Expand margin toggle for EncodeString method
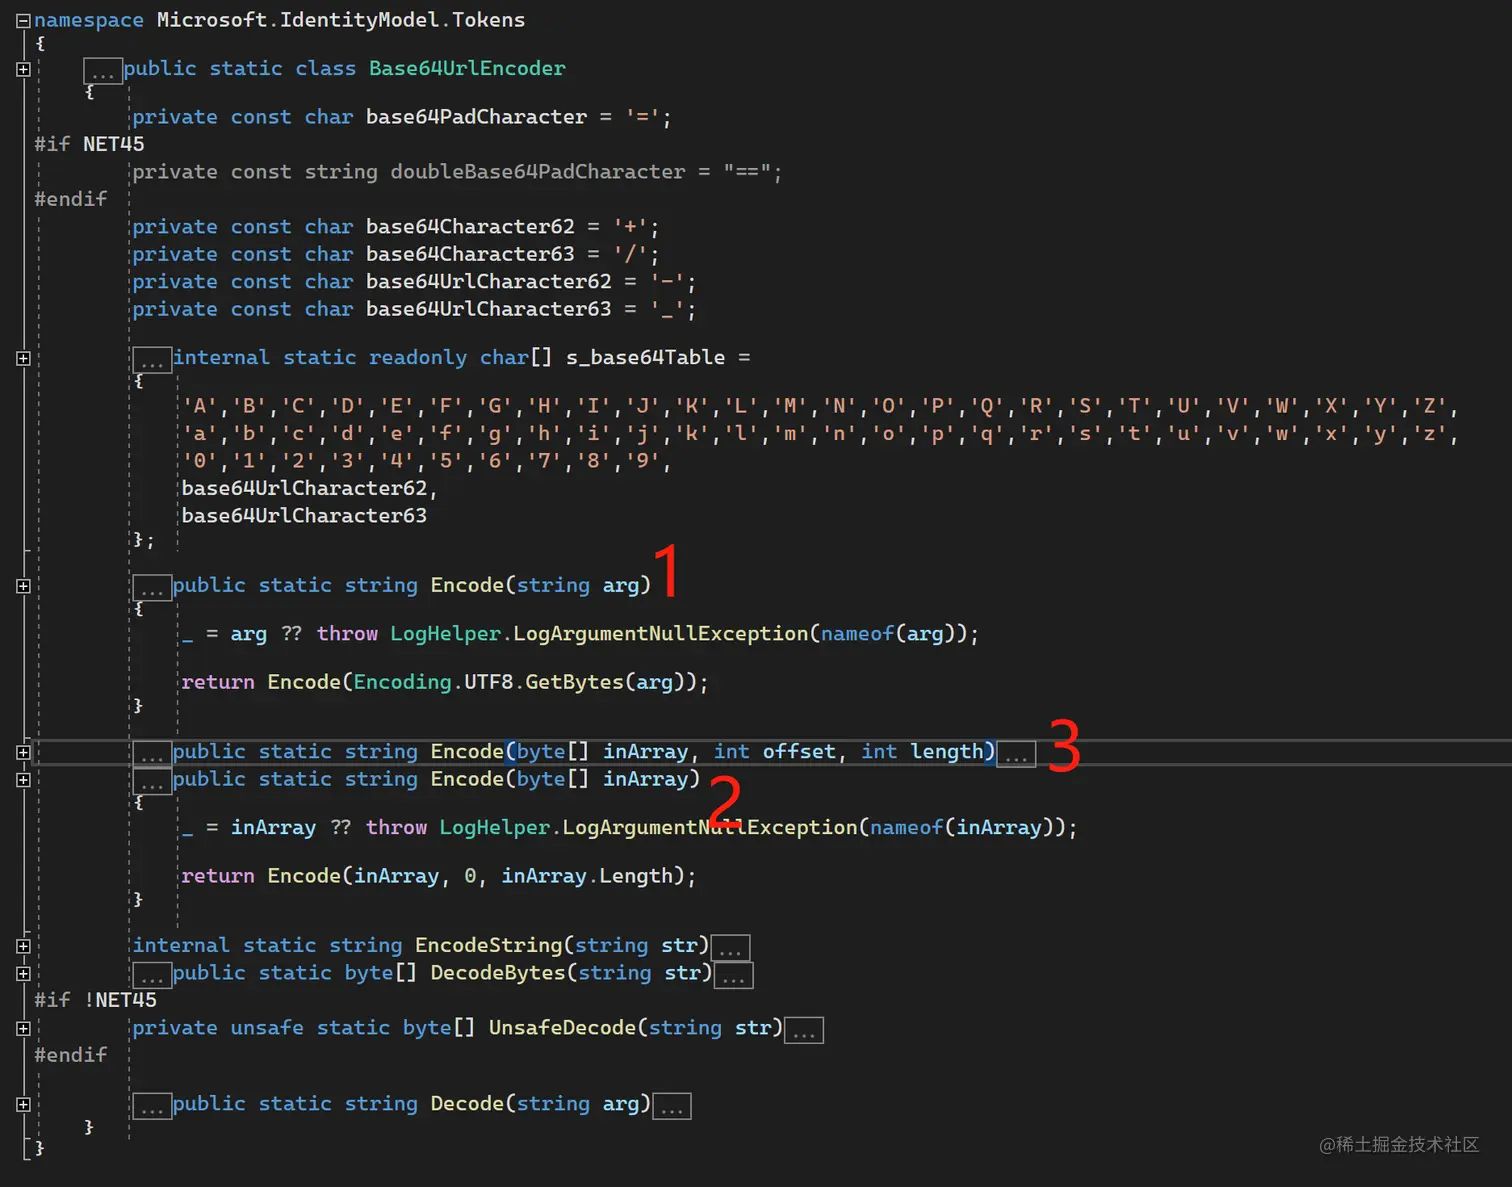This screenshot has height=1187, width=1512. 23,946
